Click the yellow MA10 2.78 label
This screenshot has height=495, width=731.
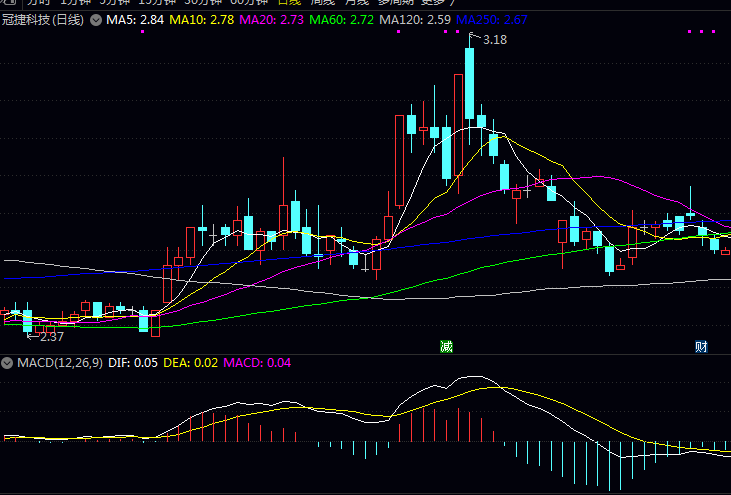click(x=203, y=20)
